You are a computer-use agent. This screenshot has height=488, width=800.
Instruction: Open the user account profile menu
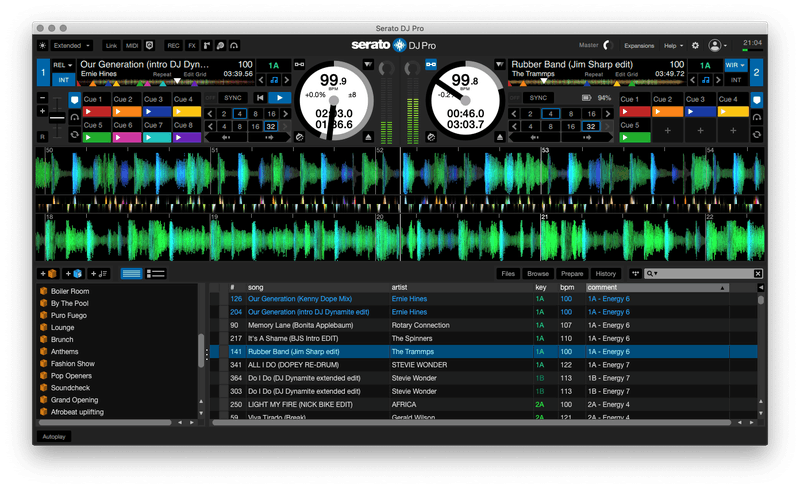pyautogui.click(x=716, y=45)
